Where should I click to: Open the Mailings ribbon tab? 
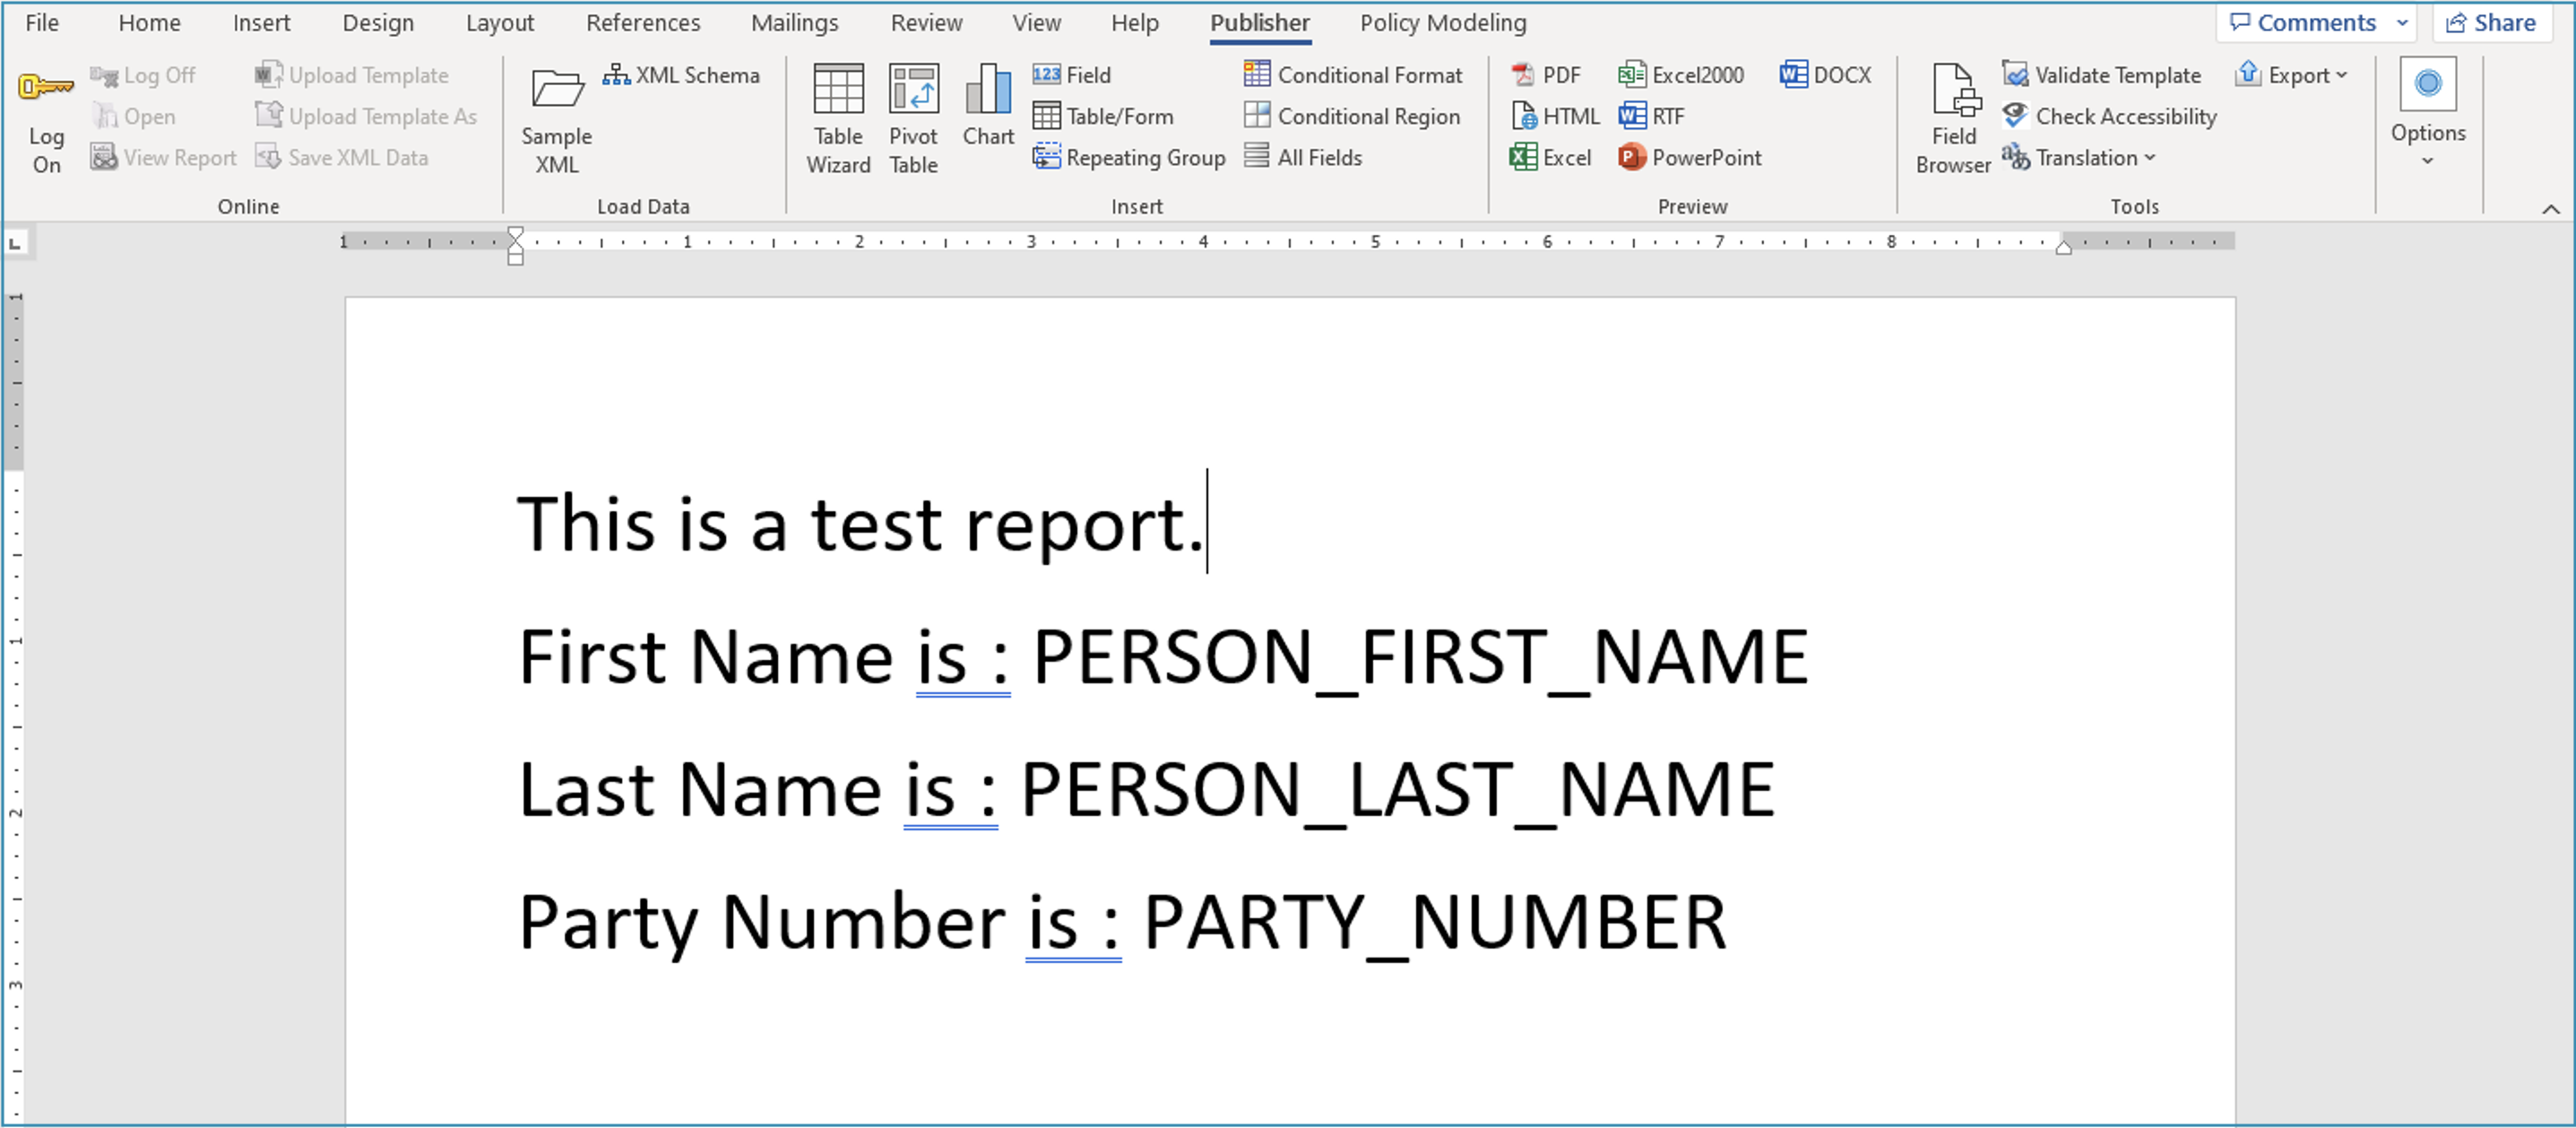coord(794,22)
